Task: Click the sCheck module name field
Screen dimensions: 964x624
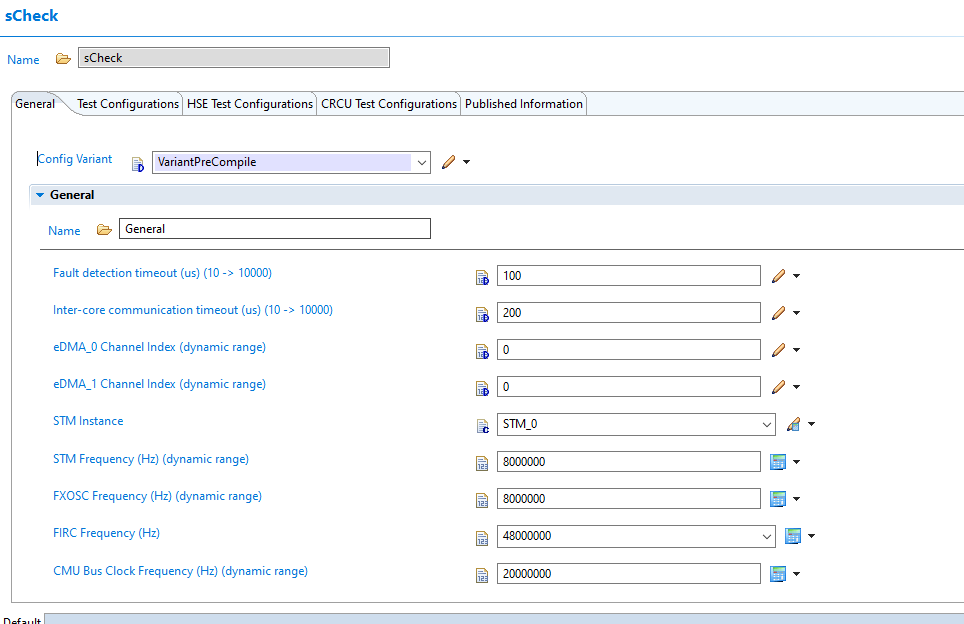Action: point(234,58)
